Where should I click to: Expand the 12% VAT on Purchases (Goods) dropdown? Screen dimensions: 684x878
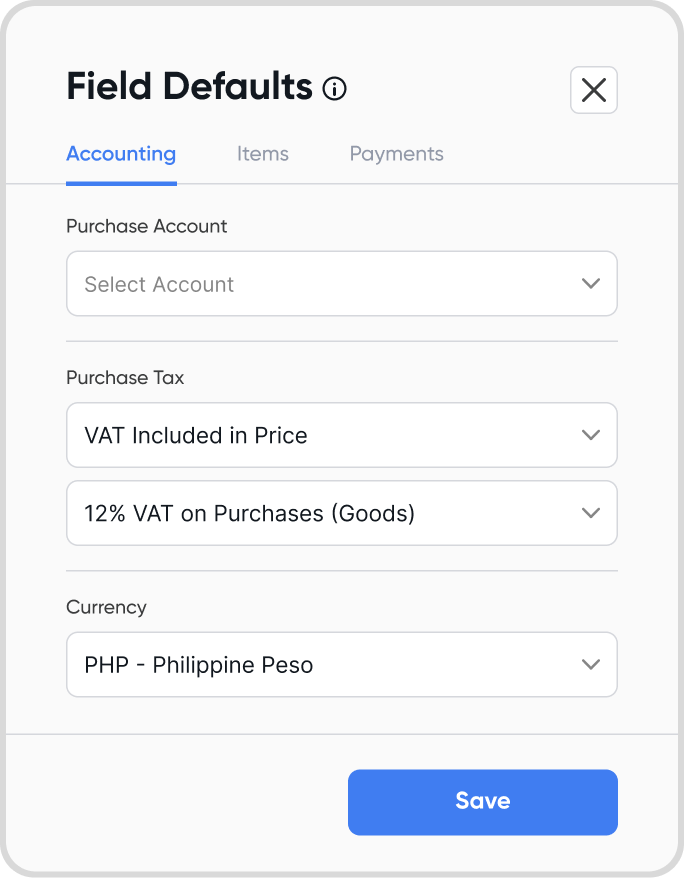341,513
